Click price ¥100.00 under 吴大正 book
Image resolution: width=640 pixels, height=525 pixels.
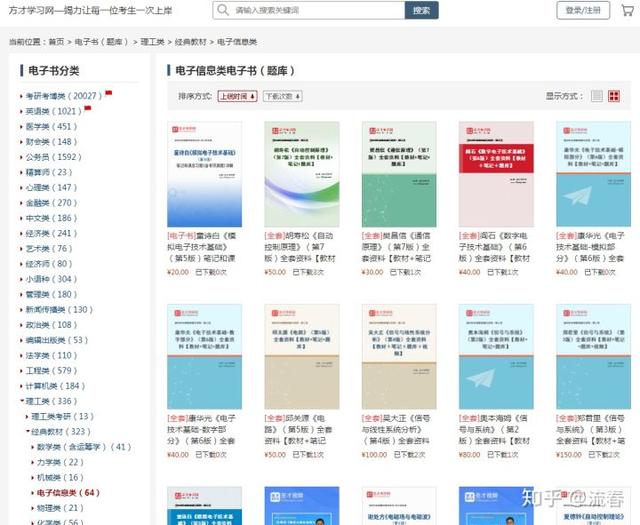(x=374, y=454)
